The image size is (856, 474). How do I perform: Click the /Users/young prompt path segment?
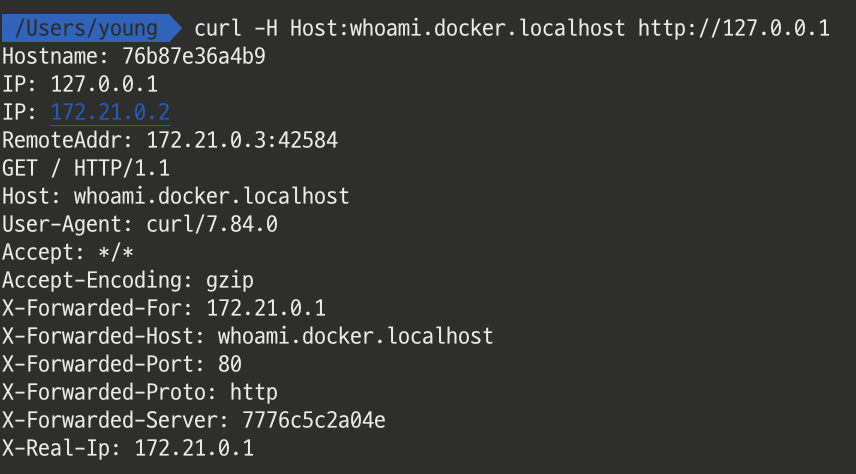88,28
